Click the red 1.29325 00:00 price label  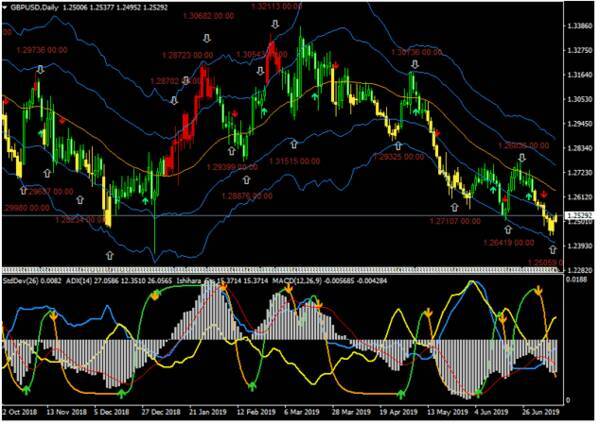pos(398,157)
